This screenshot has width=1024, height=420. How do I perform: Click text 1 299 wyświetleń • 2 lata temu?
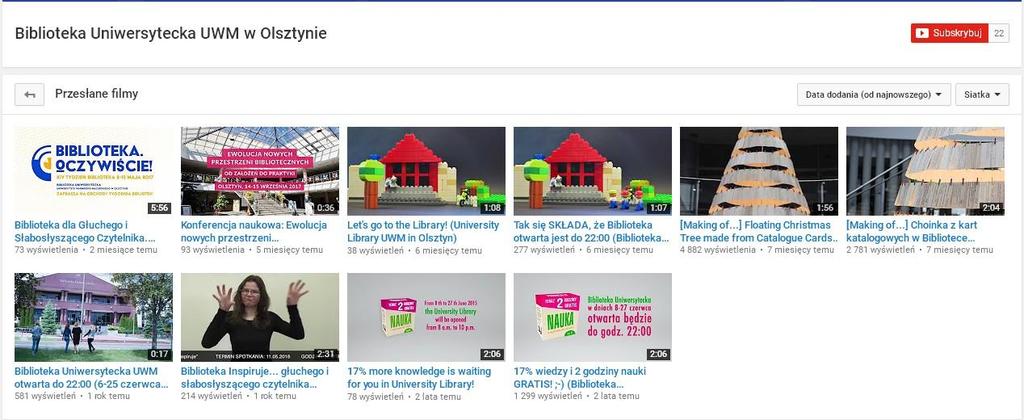(x=577, y=396)
